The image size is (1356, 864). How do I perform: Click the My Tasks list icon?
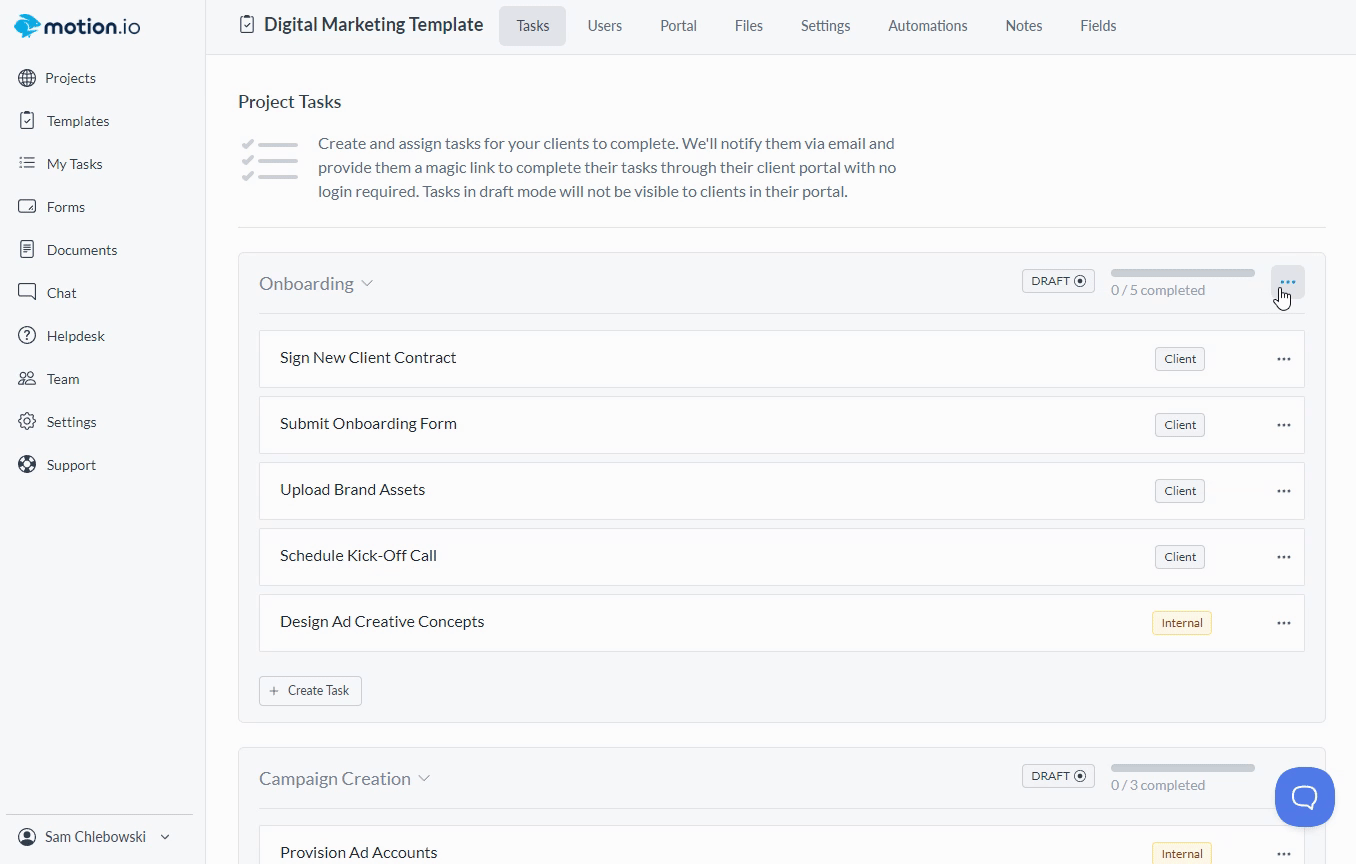pyautogui.click(x=27, y=164)
